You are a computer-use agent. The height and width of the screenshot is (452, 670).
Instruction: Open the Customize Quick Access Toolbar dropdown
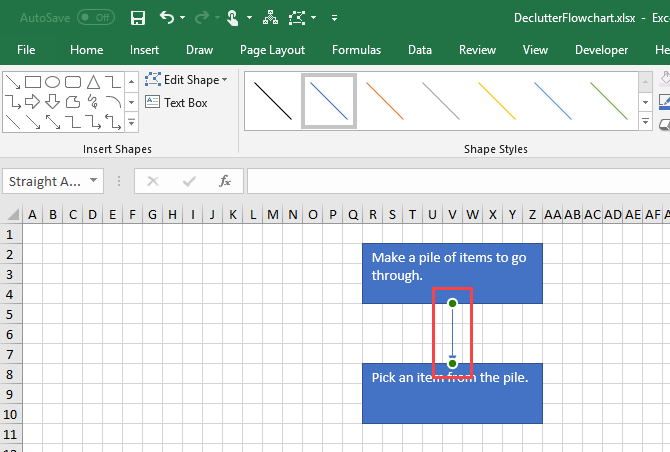[x=334, y=17]
